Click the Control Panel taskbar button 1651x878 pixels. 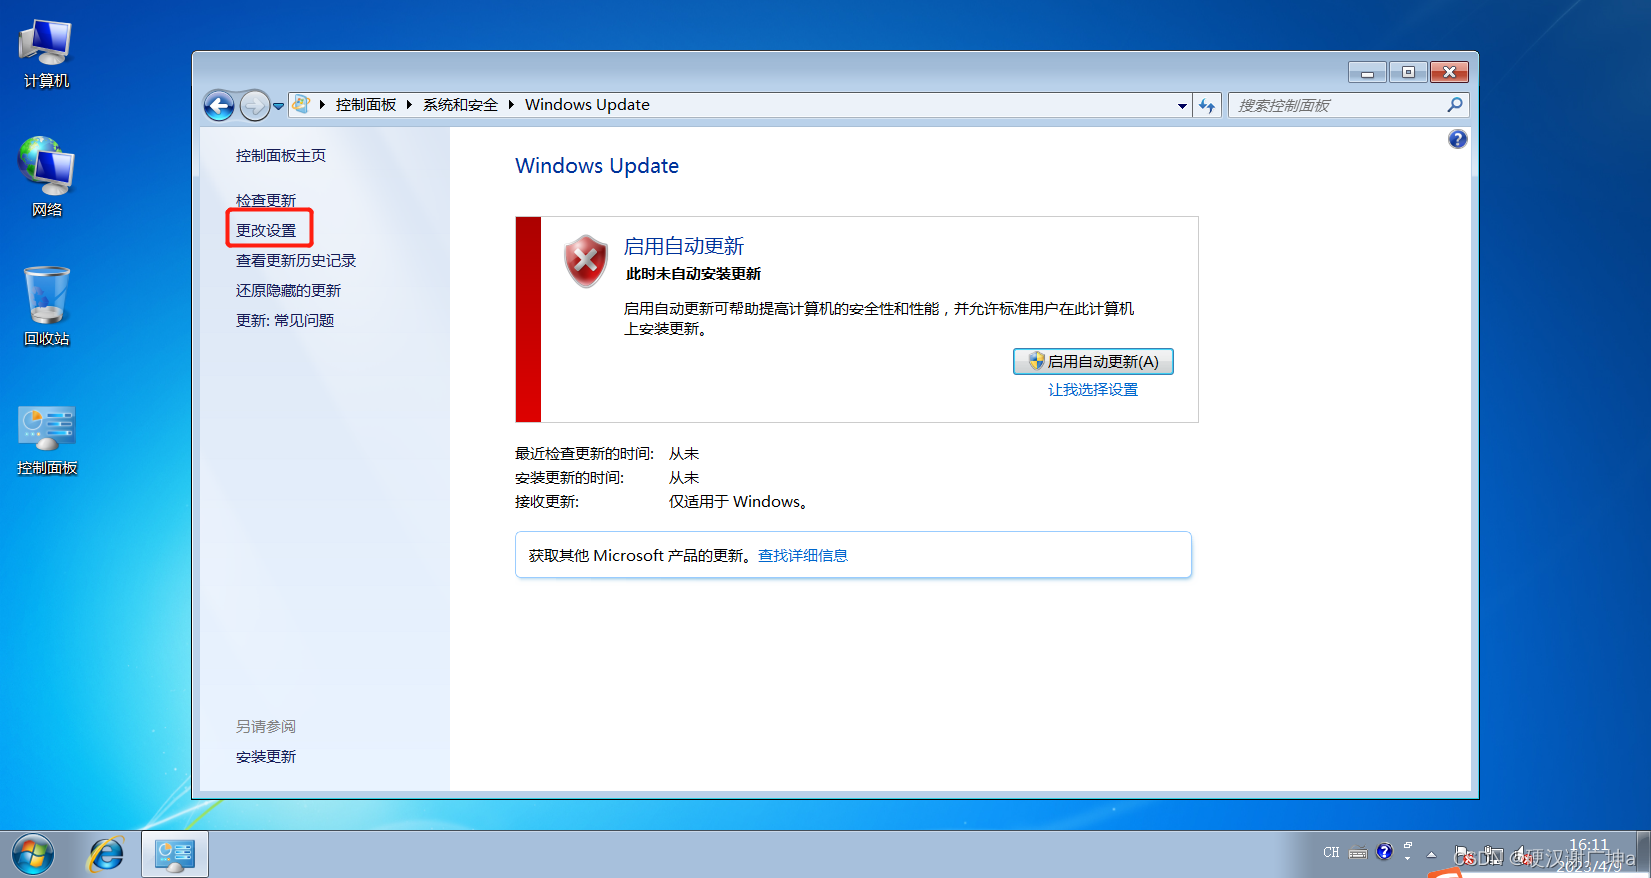point(175,854)
